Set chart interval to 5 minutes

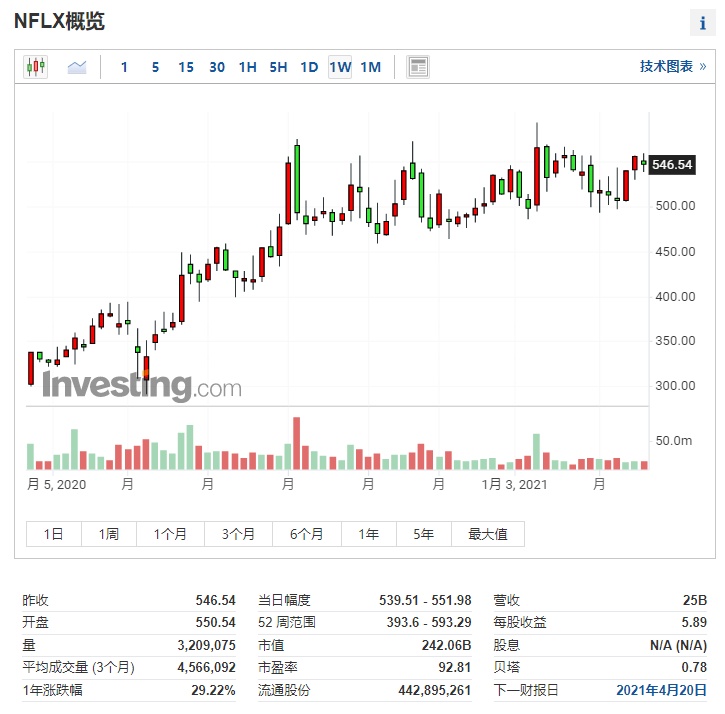[155, 68]
